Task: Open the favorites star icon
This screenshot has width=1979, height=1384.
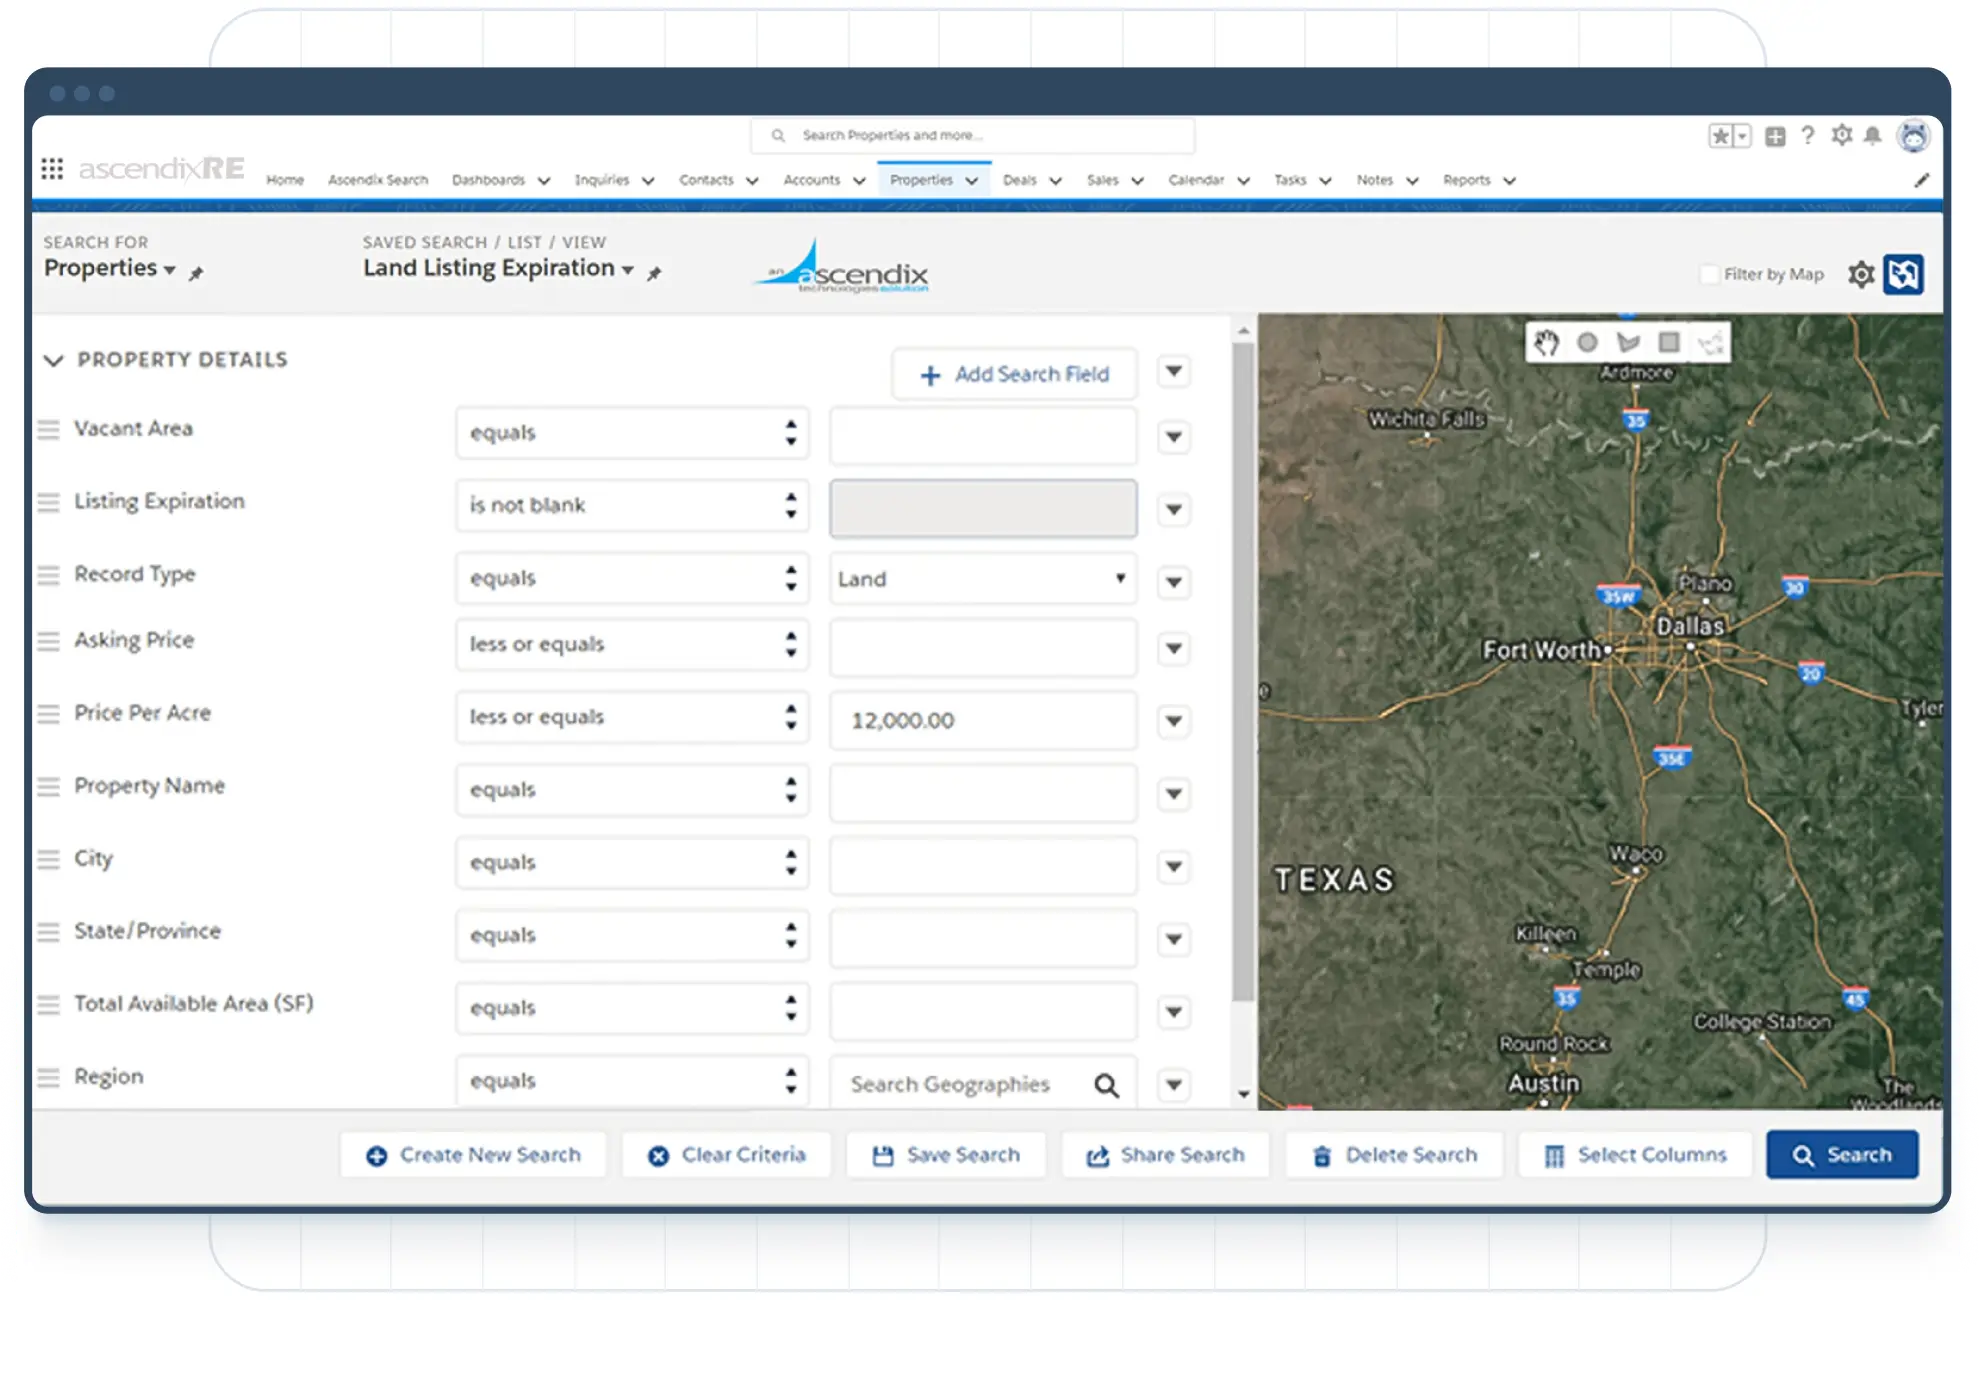Action: [x=1720, y=136]
